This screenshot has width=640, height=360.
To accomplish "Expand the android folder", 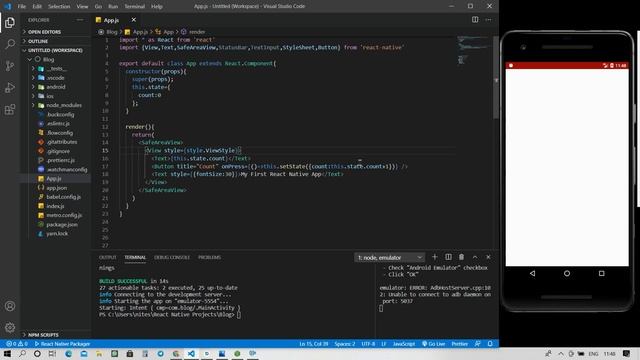I will click(55, 87).
